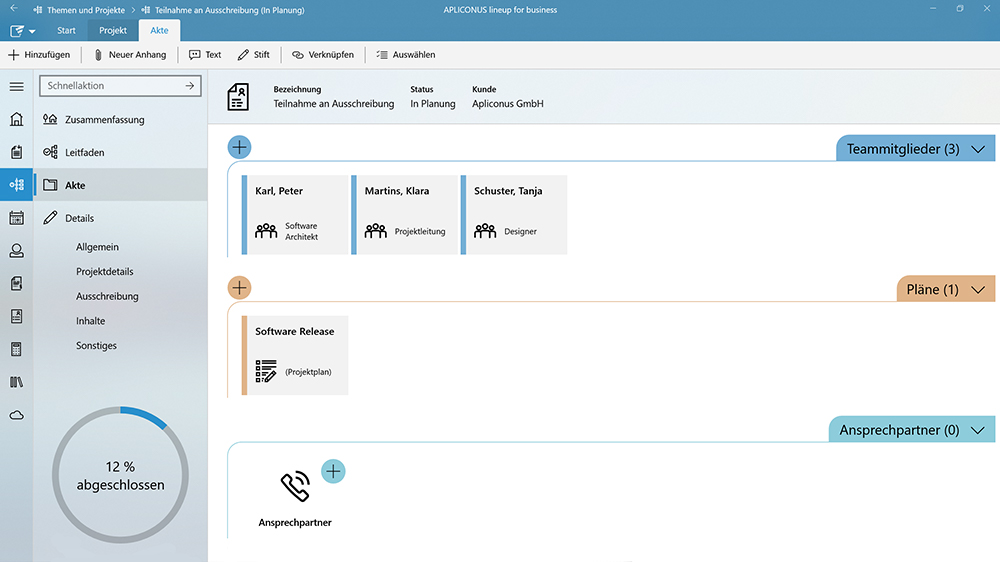Open the Karl, Peter team card
This screenshot has height=562, width=1000.
click(295, 215)
